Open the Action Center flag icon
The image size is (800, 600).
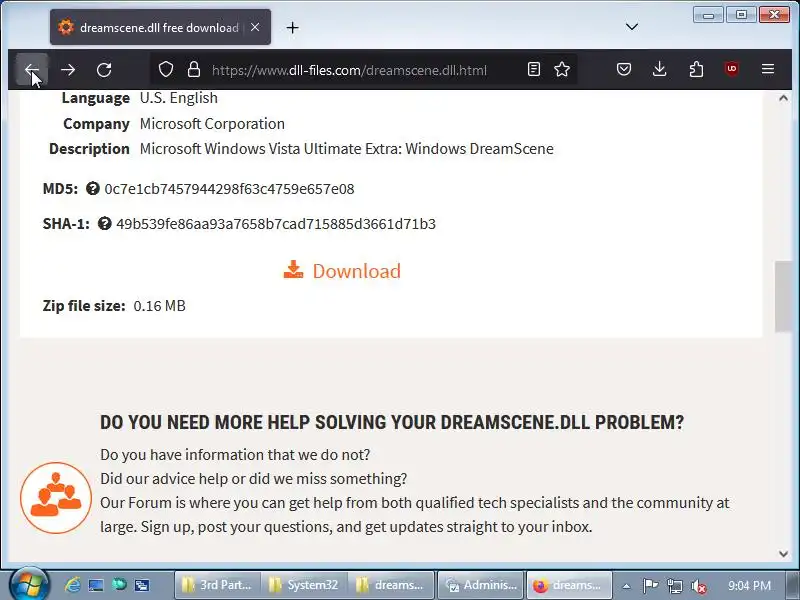650,586
